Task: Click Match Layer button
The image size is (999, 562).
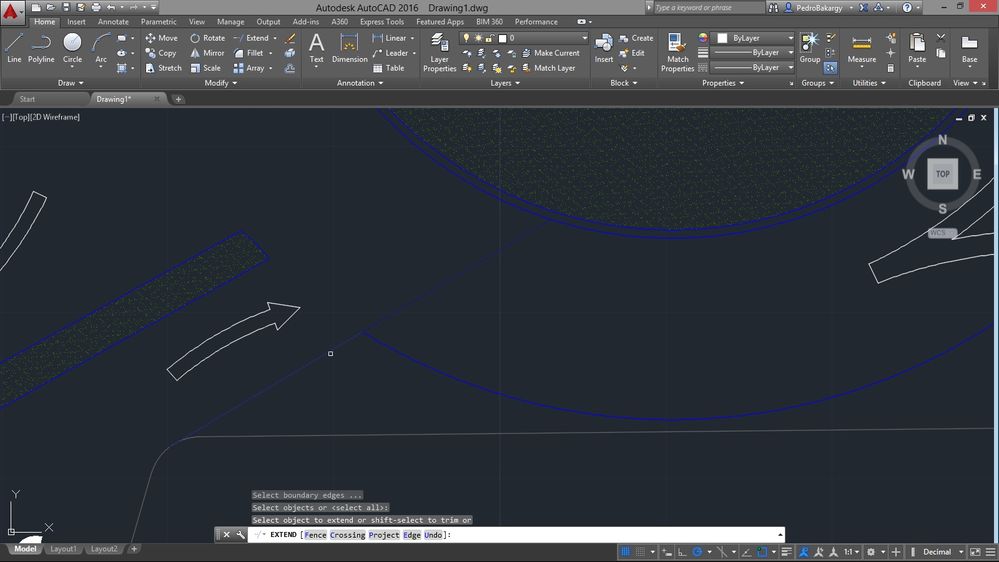Action: coord(549,68)
